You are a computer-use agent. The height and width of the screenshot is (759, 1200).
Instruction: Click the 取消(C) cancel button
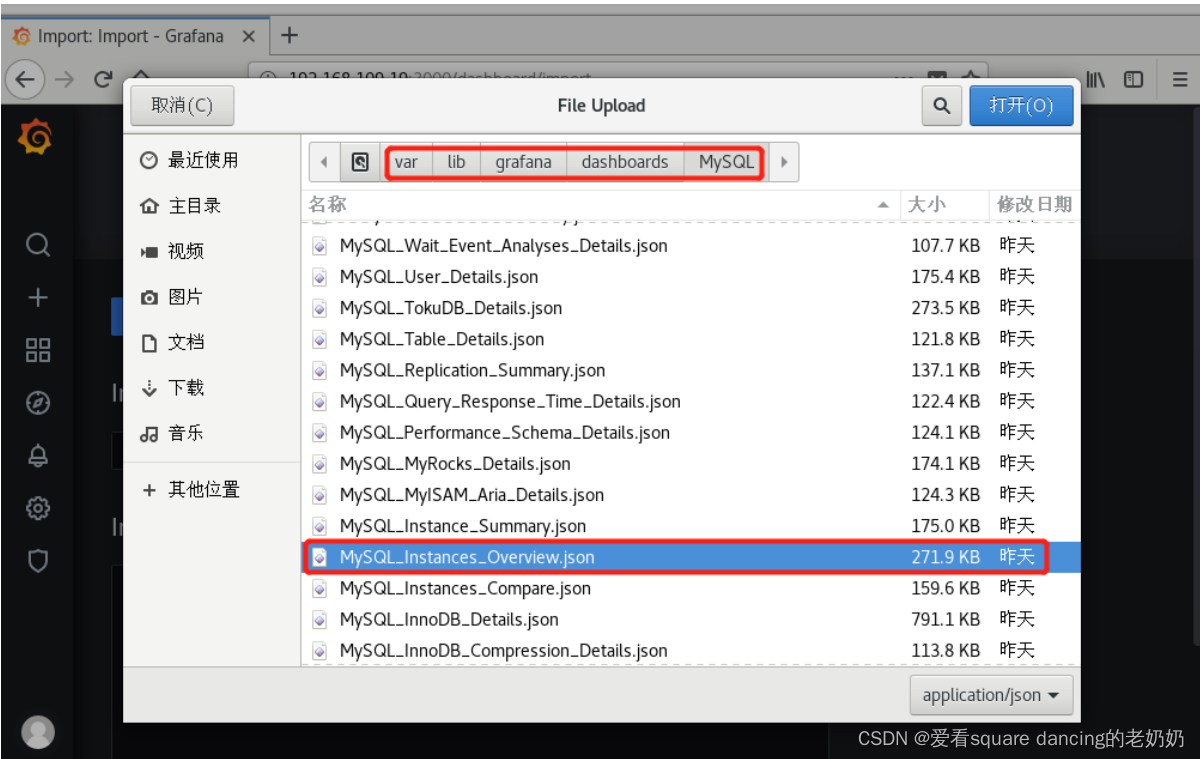(182, 105)
